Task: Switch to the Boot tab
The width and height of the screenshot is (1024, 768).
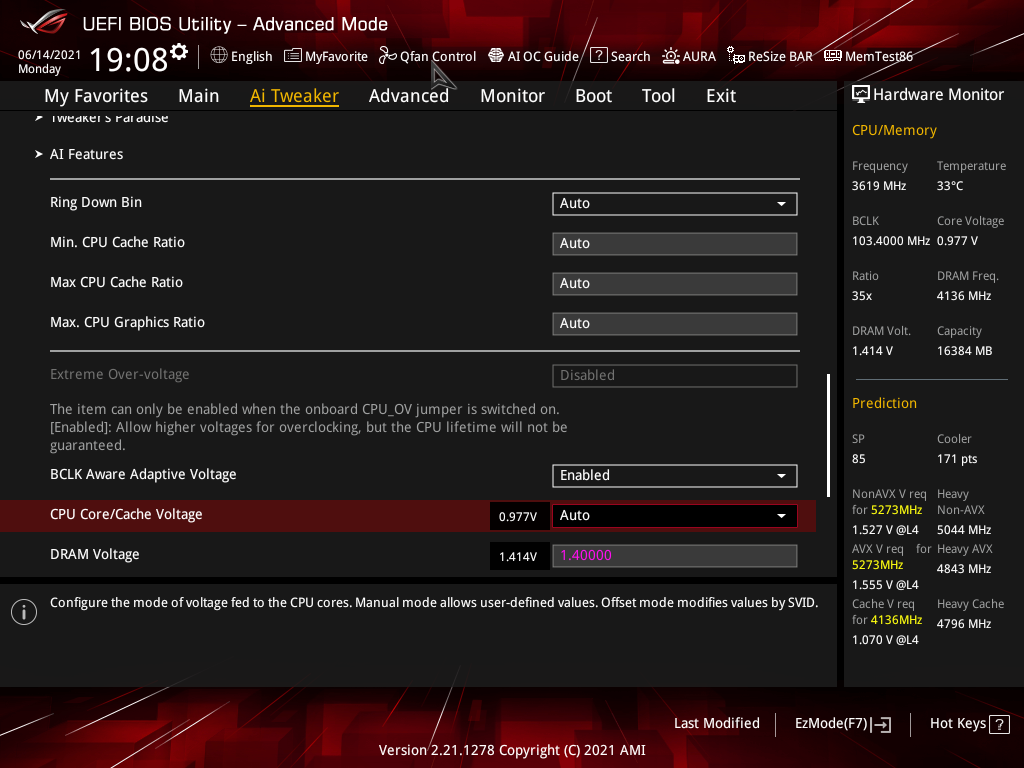Action: (593, 96)
